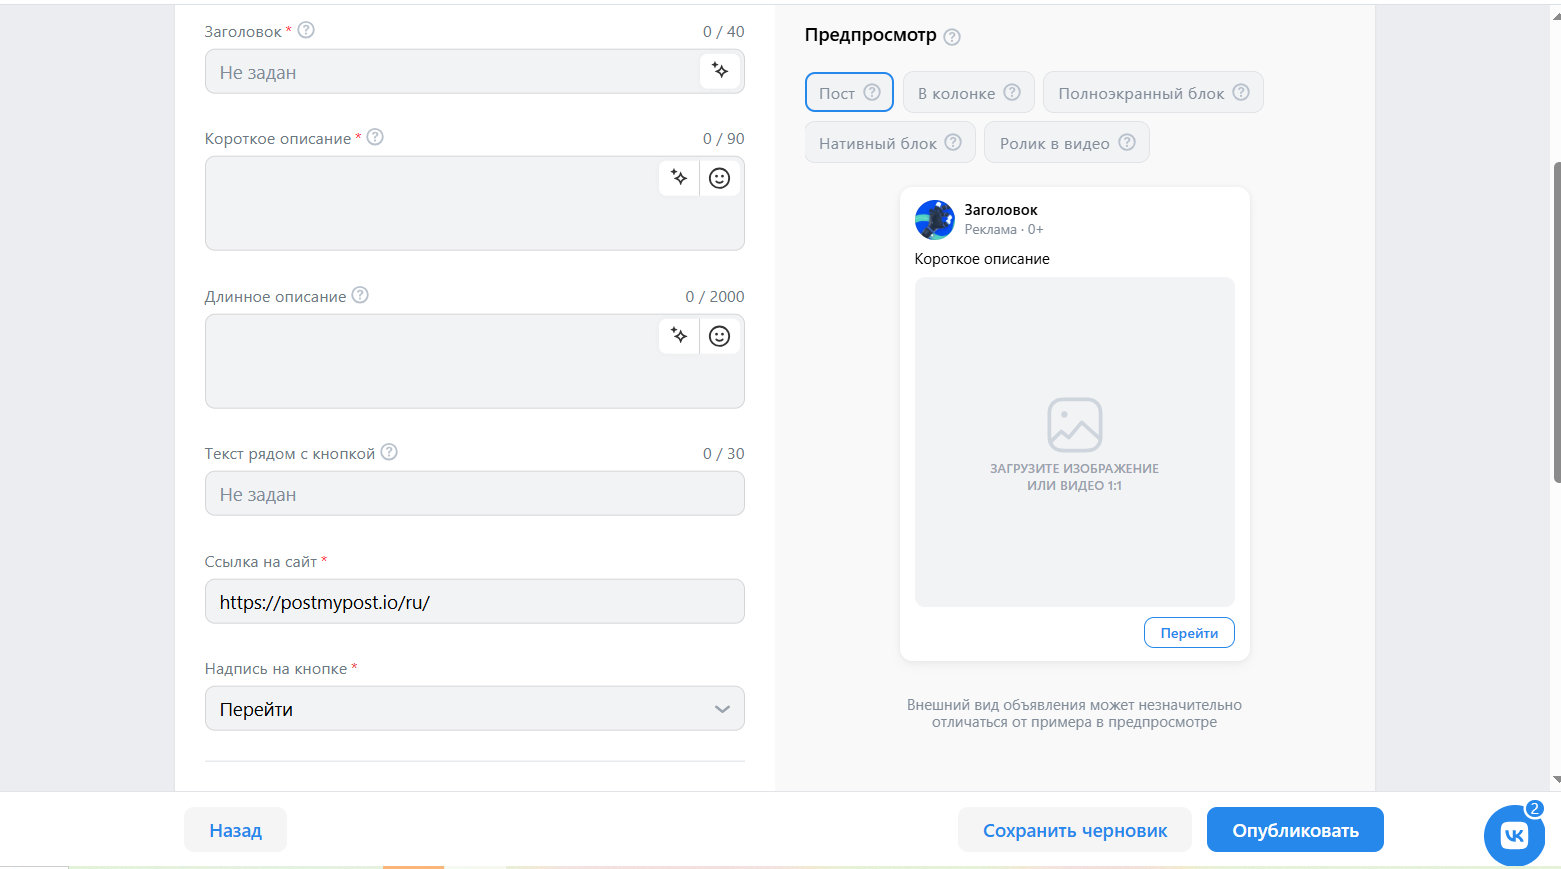Expand Надпись на кнопке dropdown Перейти
Screen dimensions: 1561x869
[475, 709]
